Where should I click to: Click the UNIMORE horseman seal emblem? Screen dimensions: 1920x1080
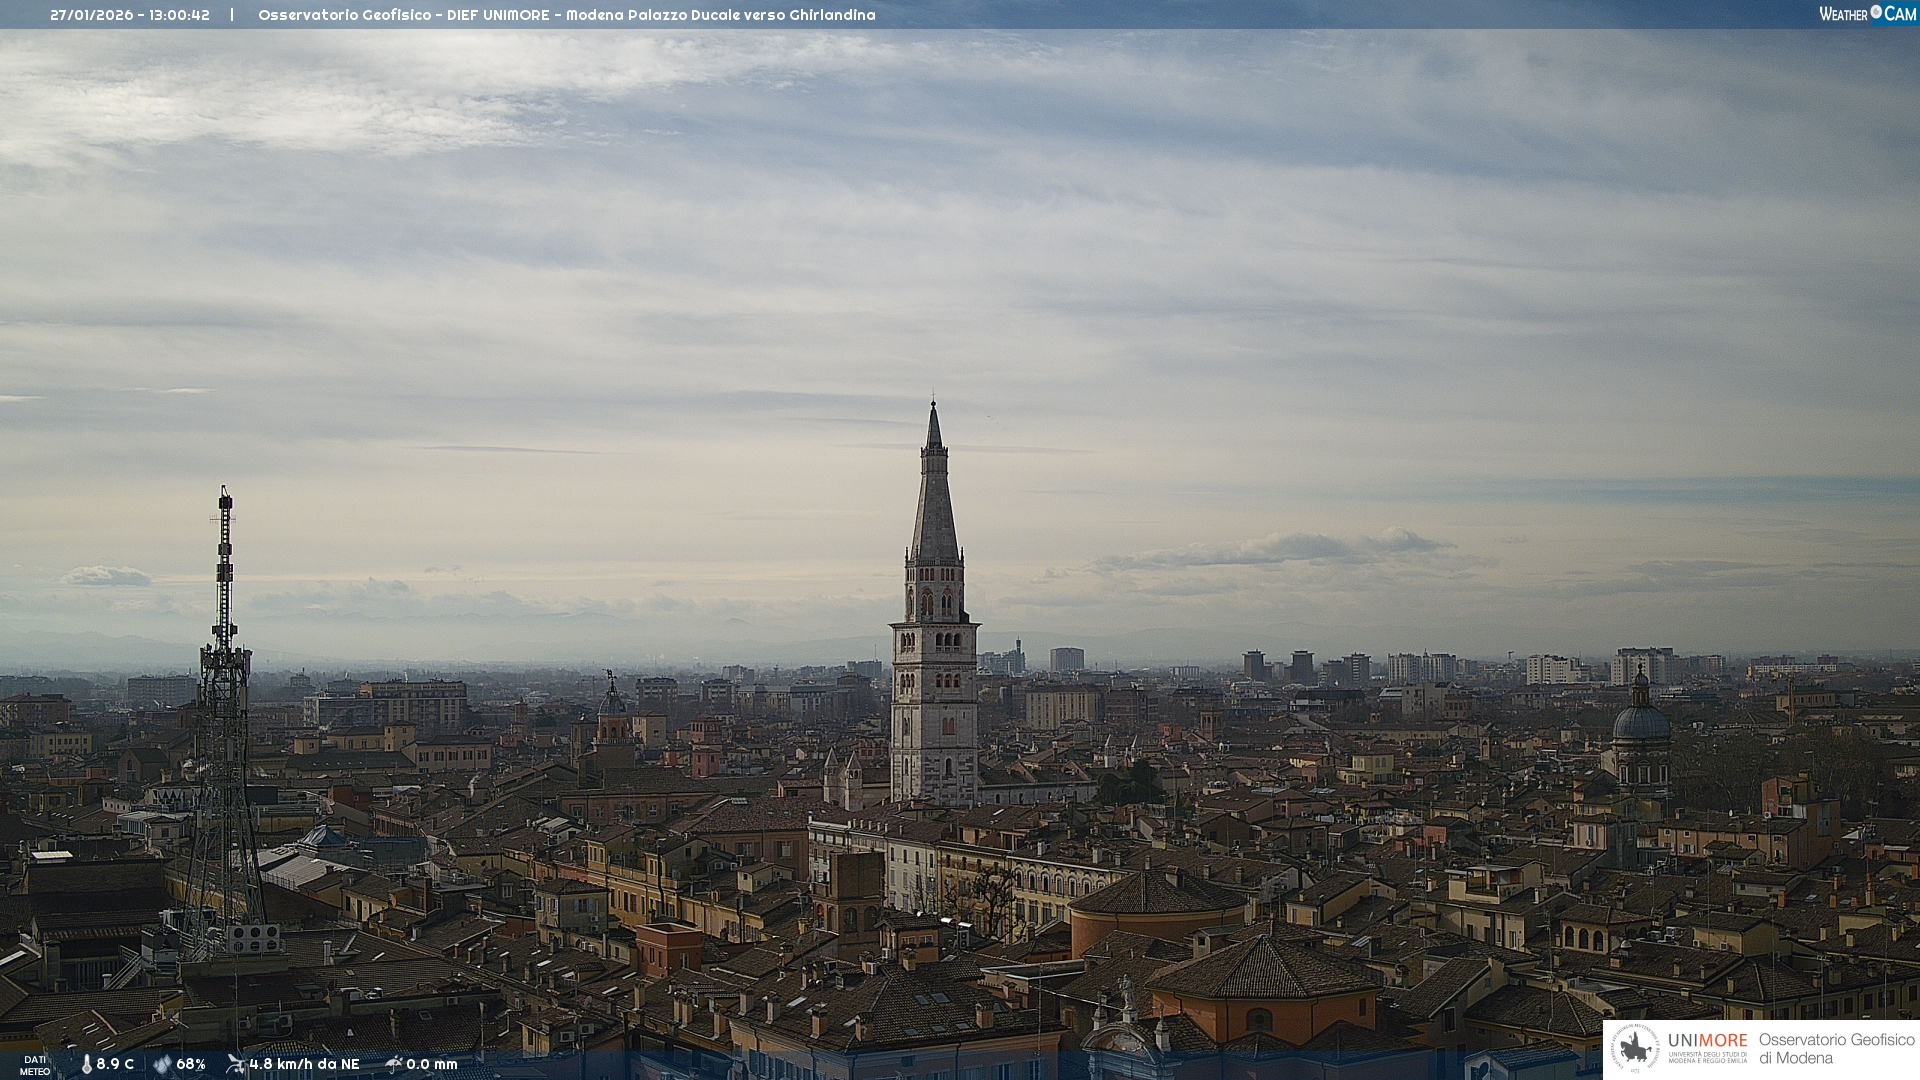coord(1635,1049)
